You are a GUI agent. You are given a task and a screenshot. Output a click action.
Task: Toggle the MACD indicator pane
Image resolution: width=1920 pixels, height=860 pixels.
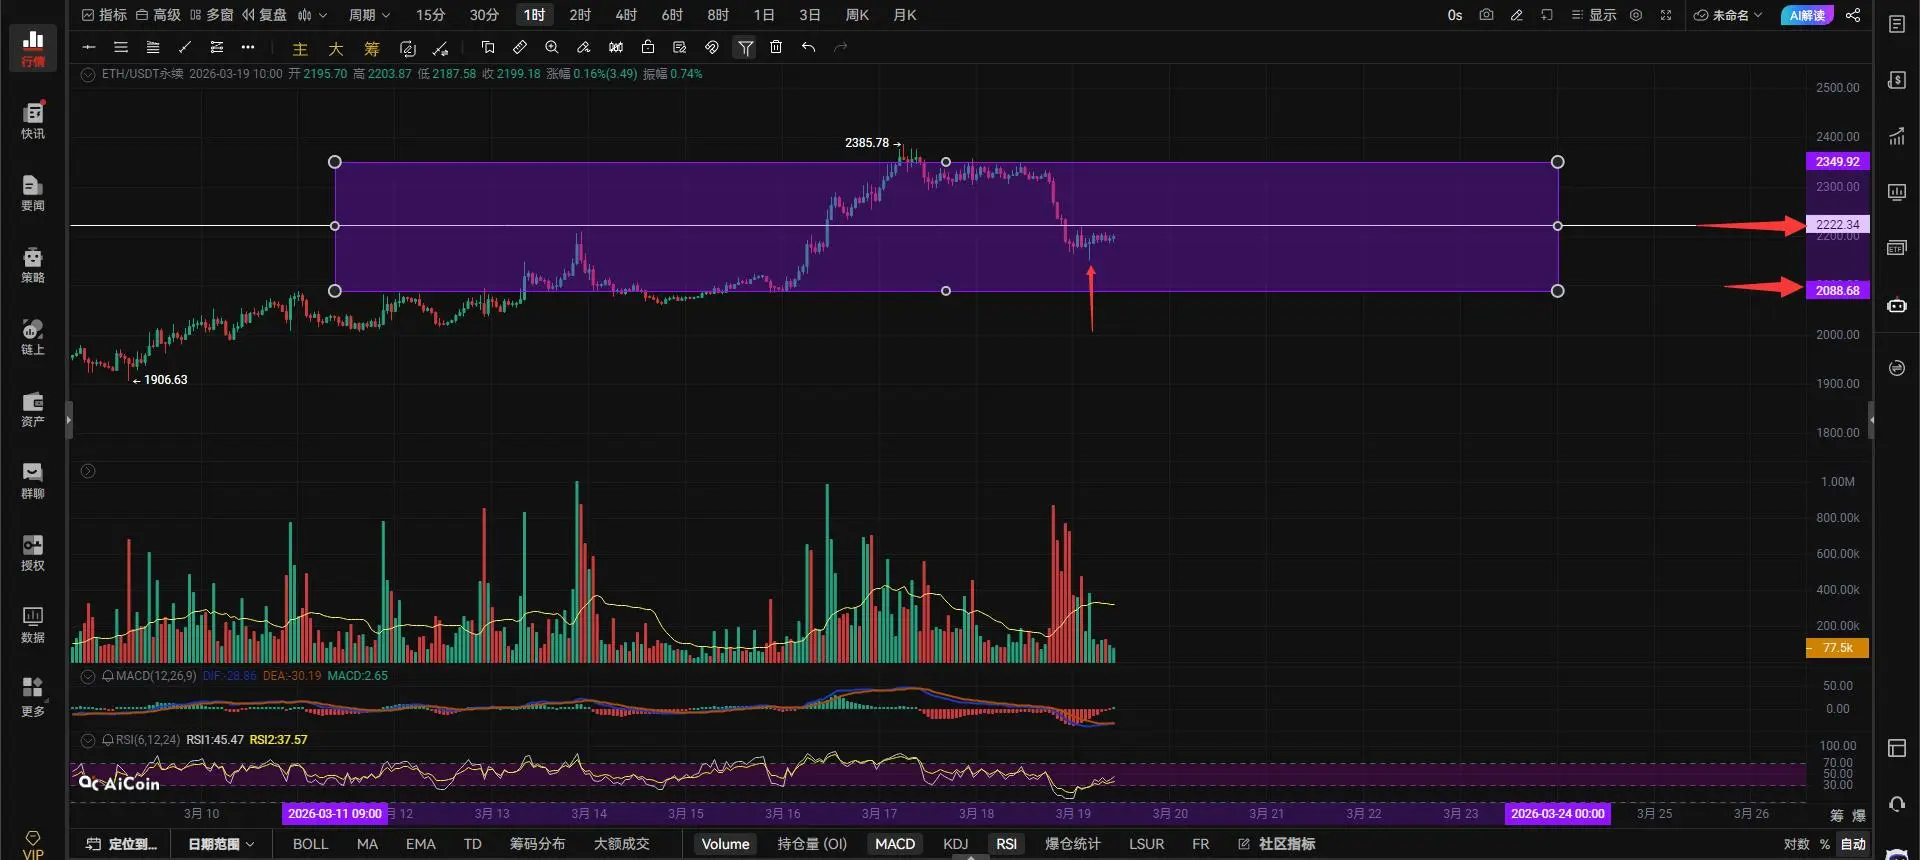[x=895, y=844]
